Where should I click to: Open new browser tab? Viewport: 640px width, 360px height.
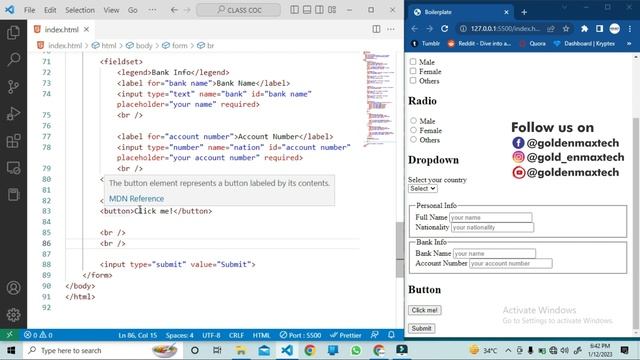click(524, 12)
